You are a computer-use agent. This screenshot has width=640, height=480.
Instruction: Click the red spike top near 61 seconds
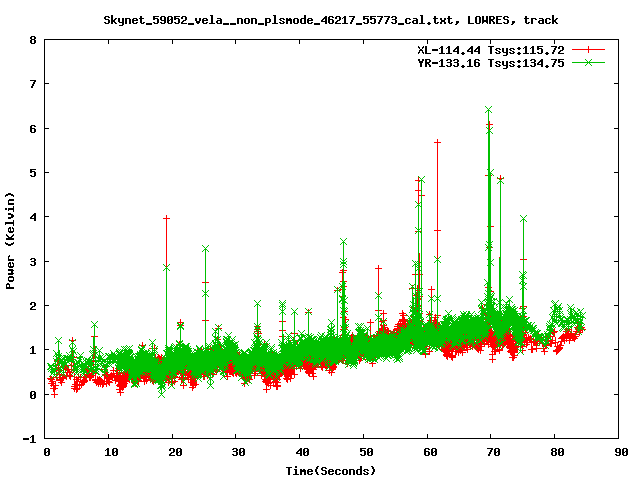point(437,143)
